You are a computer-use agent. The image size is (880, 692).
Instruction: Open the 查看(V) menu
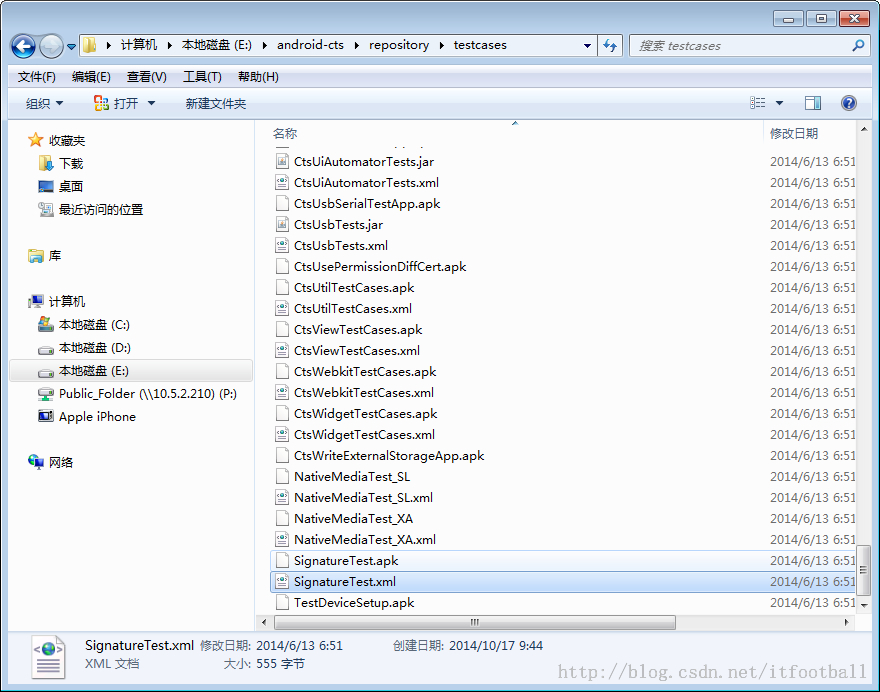[x=146, y=77]
